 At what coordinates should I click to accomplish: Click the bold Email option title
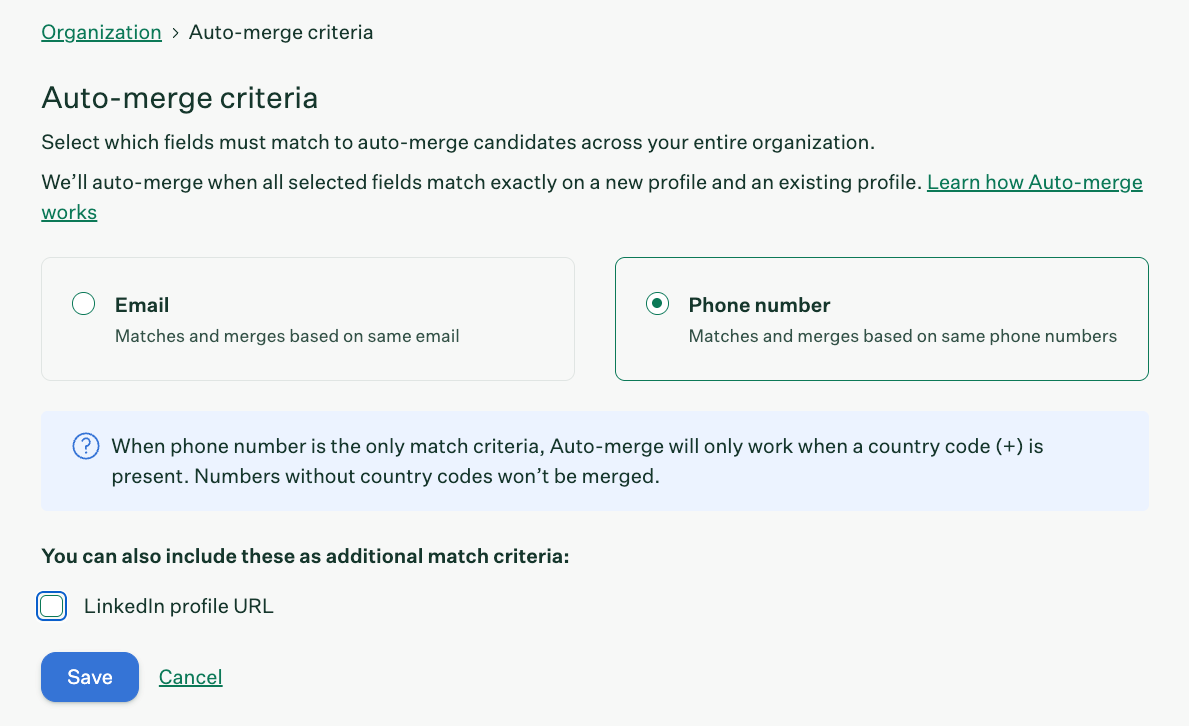pos(142,305)
